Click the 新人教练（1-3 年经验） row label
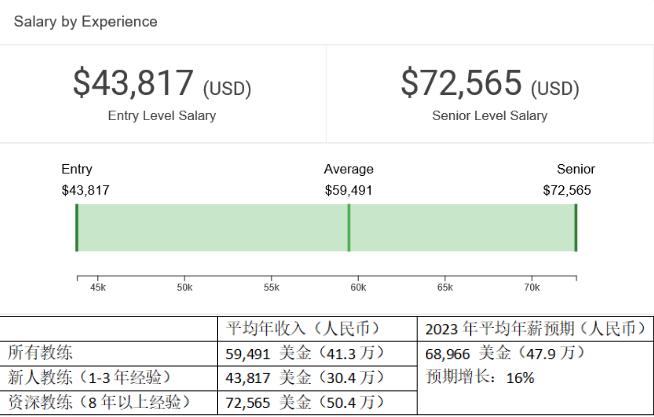Screen dimensions: 654x417 click(x=89, y=377)
